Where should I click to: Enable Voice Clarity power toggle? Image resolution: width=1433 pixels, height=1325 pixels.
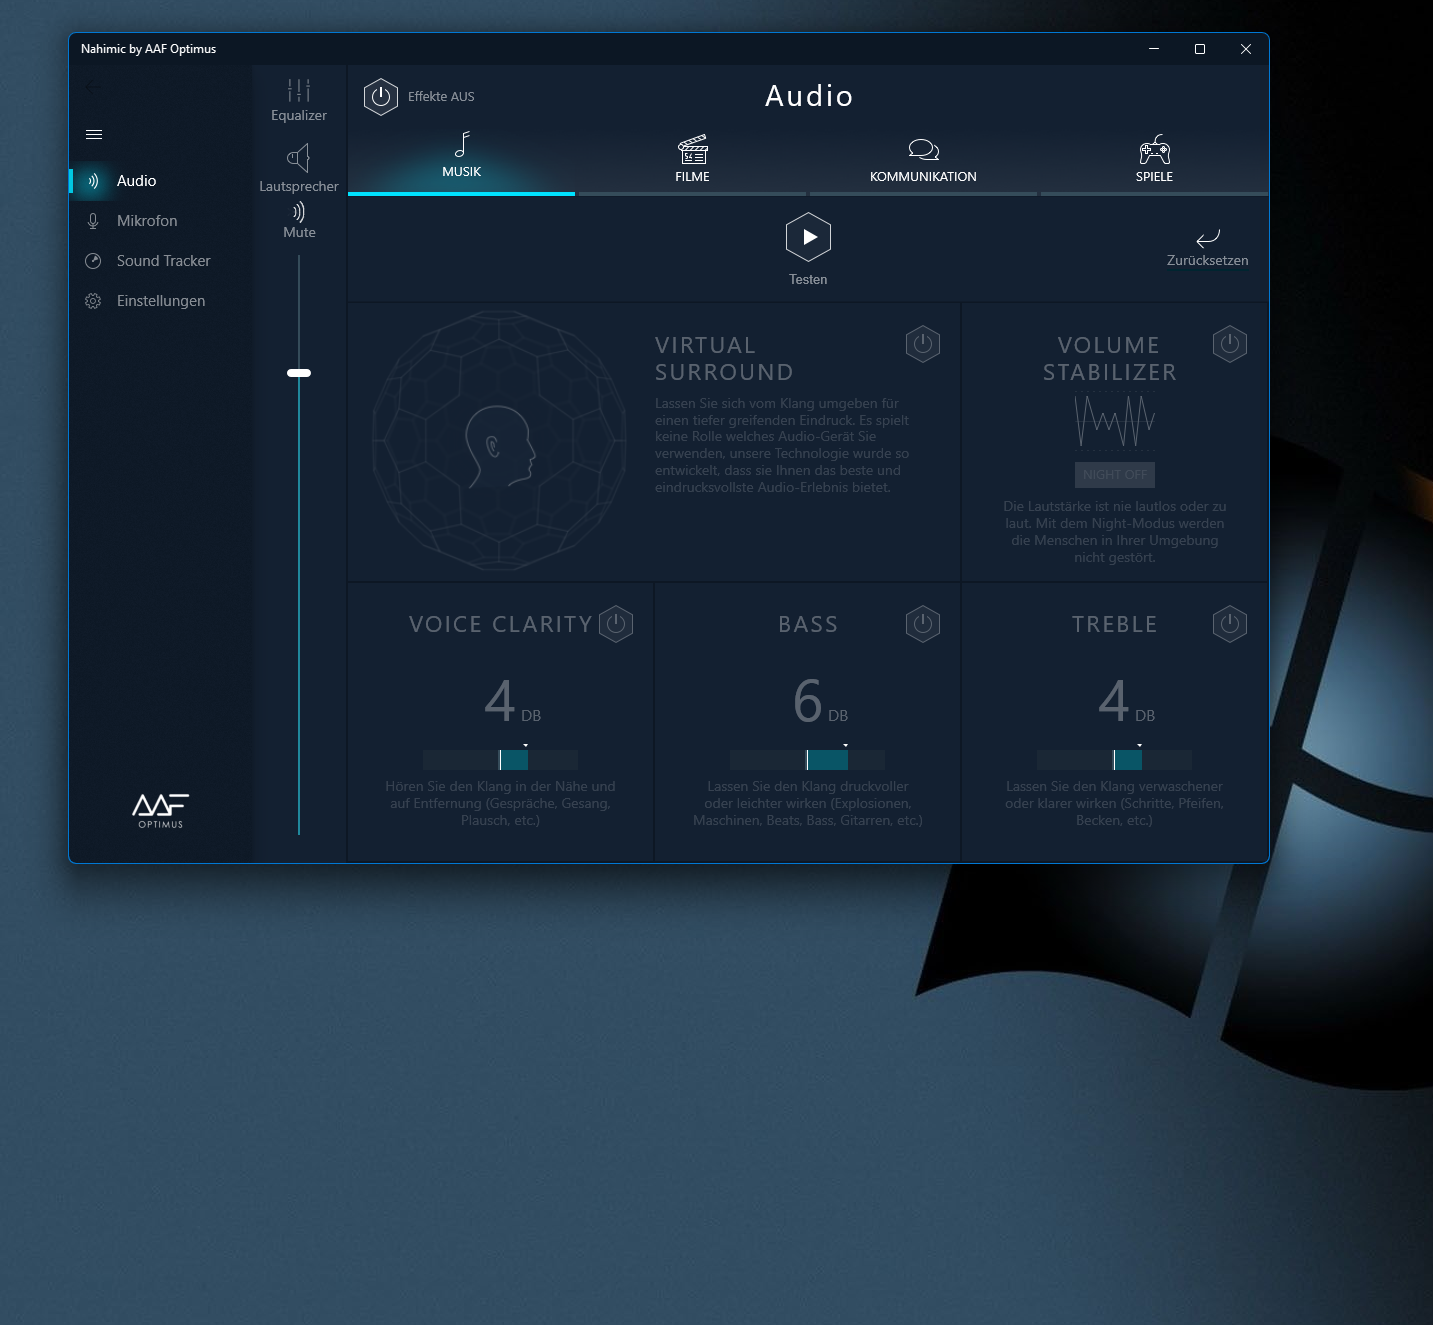(x=616, y=624)
